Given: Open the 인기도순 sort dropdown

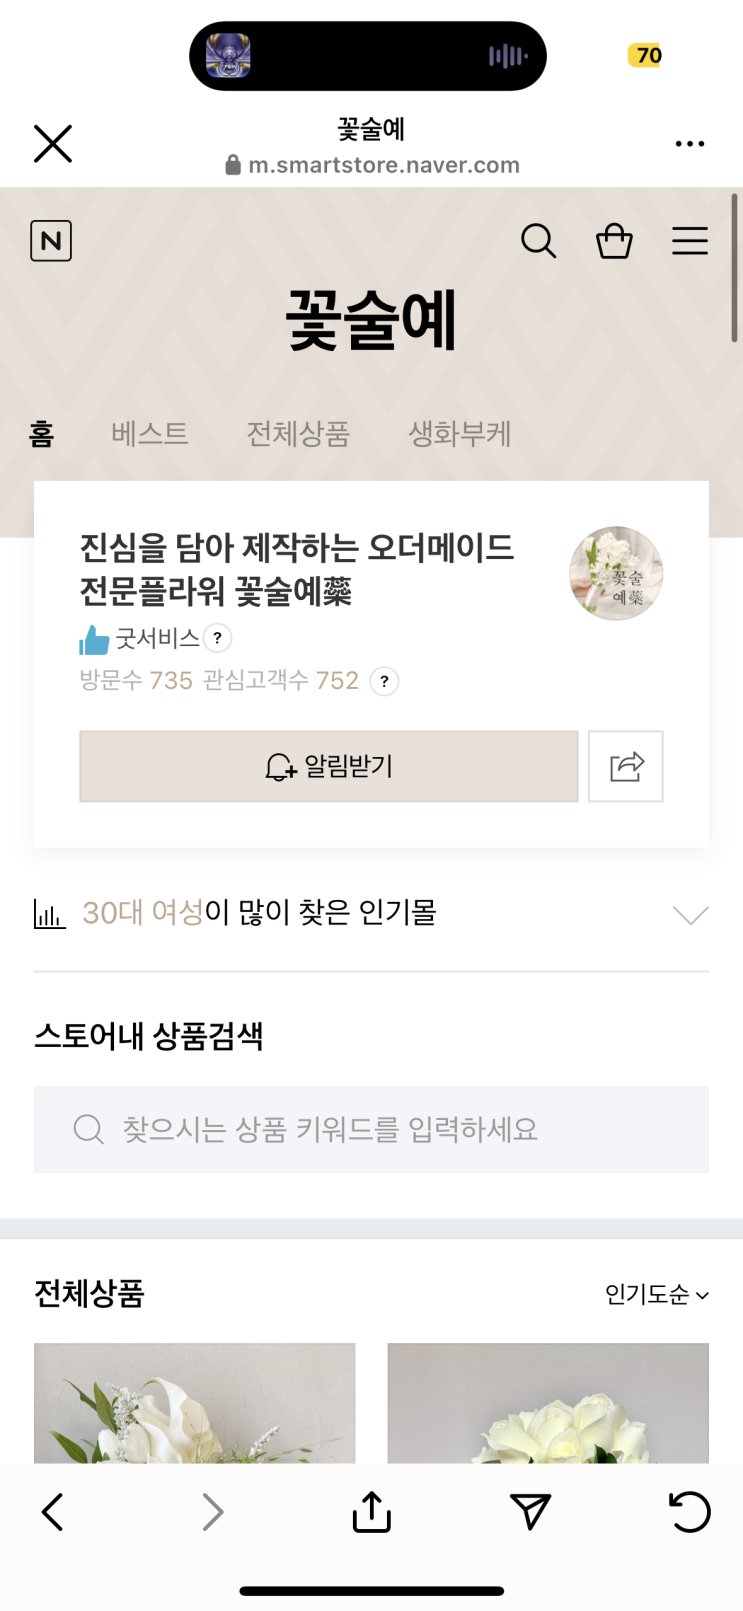Looking at the screenshot, I should [656, 1295].
